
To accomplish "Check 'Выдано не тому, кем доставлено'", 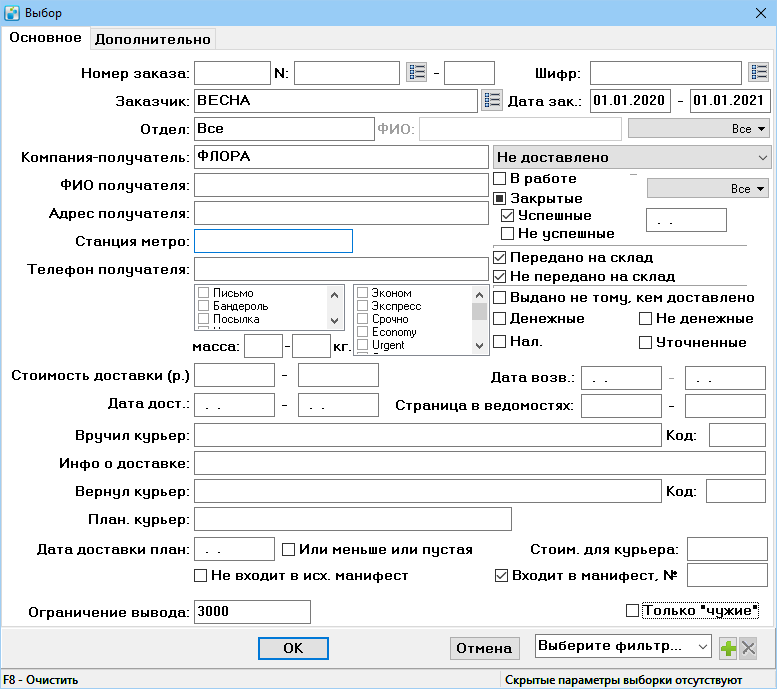I will (x=500, y=298).
